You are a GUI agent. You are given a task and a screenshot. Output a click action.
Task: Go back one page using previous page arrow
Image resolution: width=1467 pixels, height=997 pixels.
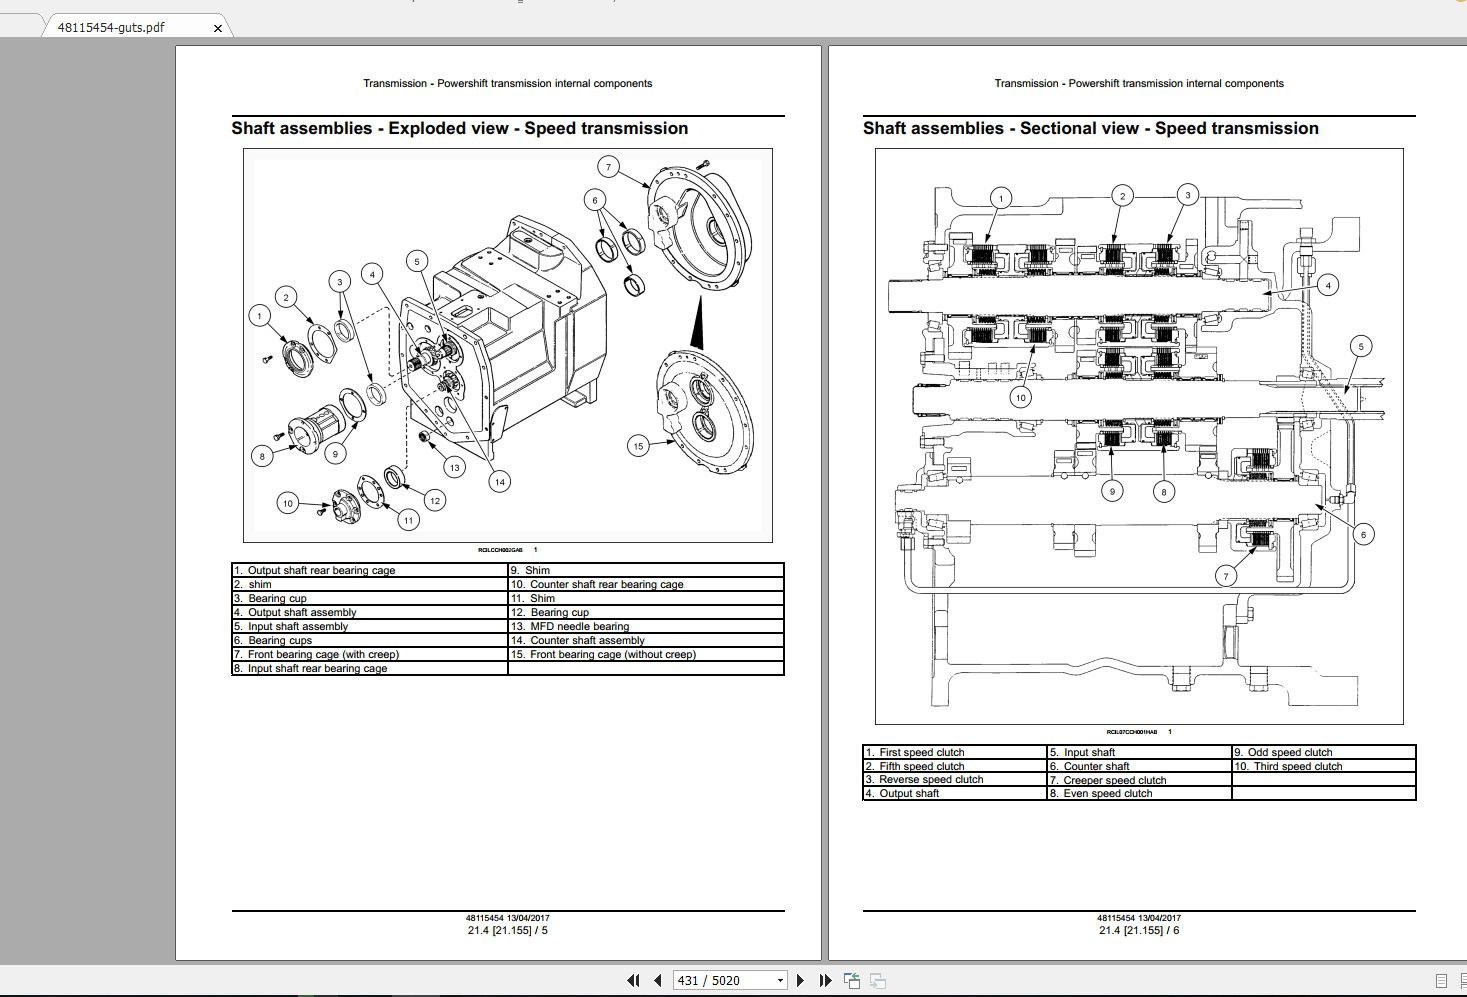click(x=658, y=980)
